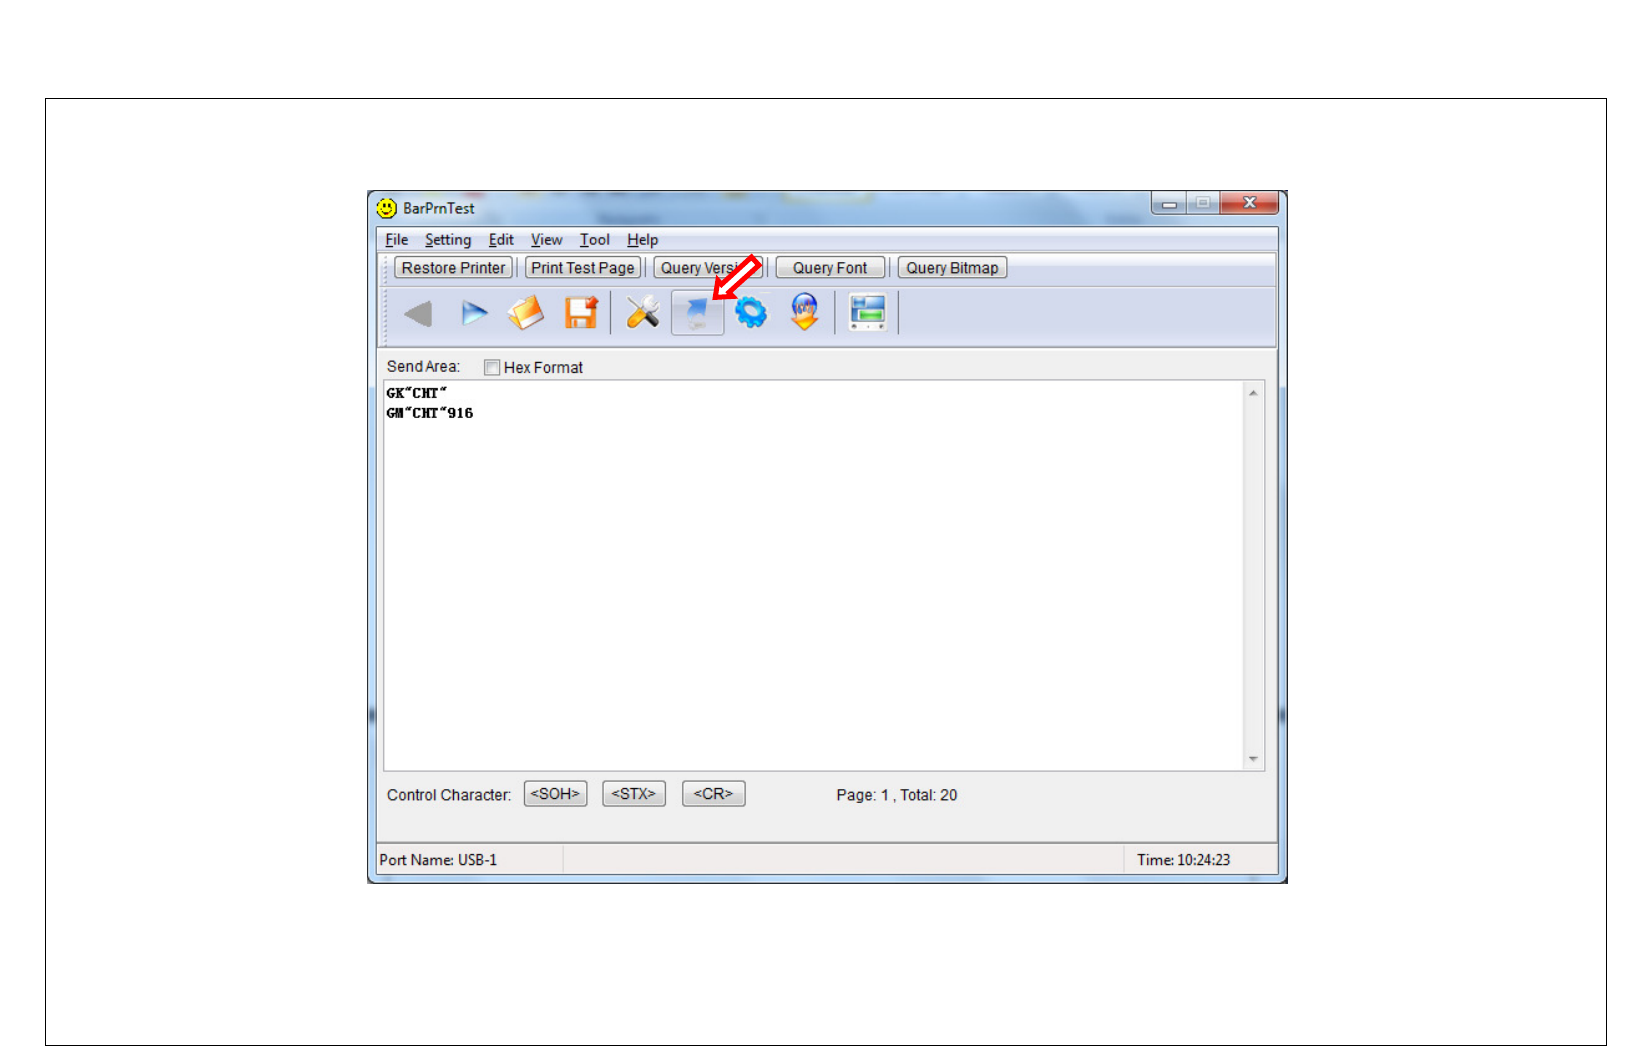Open the blue gear settings icon
1651x1046 pixels.
751,313
